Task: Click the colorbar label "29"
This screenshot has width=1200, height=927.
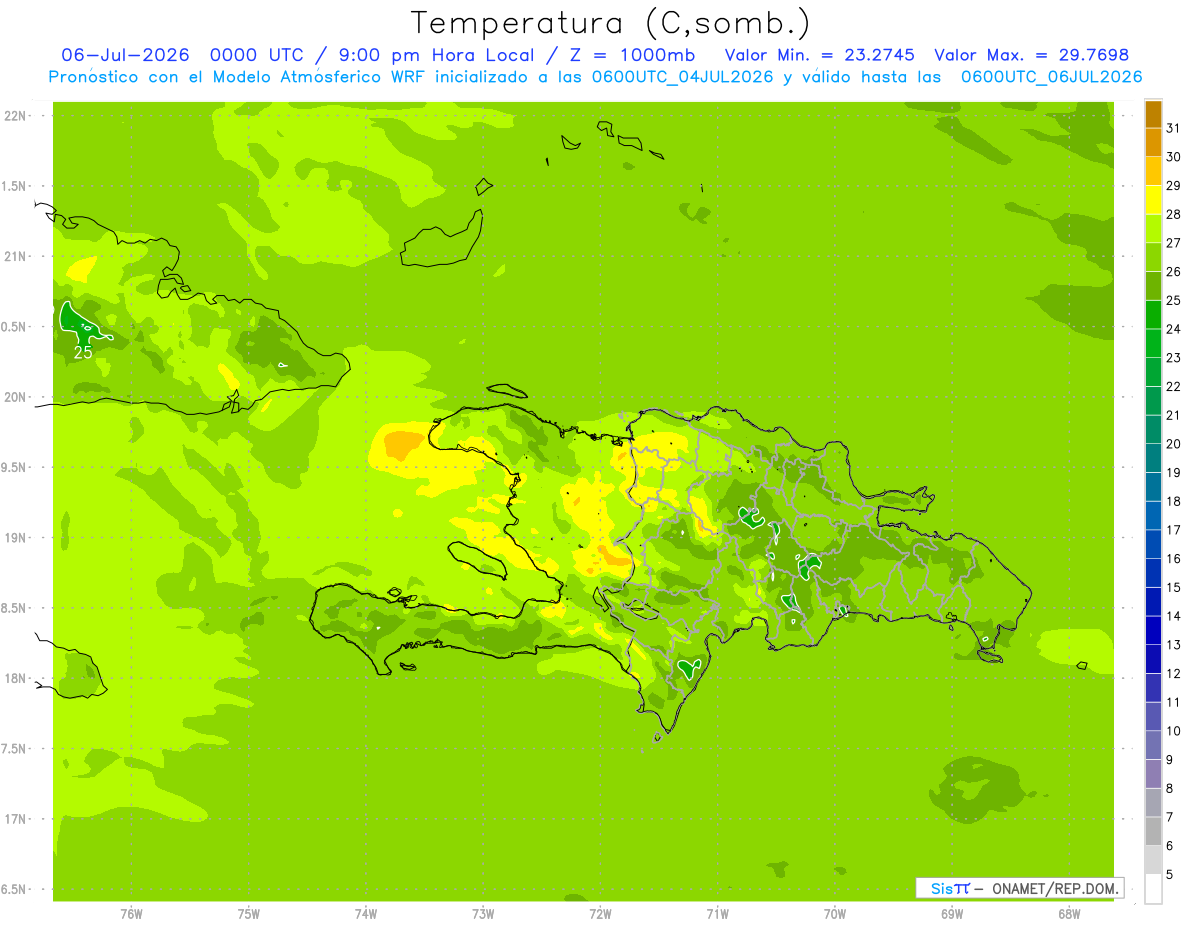Action: click(1174, 186)
